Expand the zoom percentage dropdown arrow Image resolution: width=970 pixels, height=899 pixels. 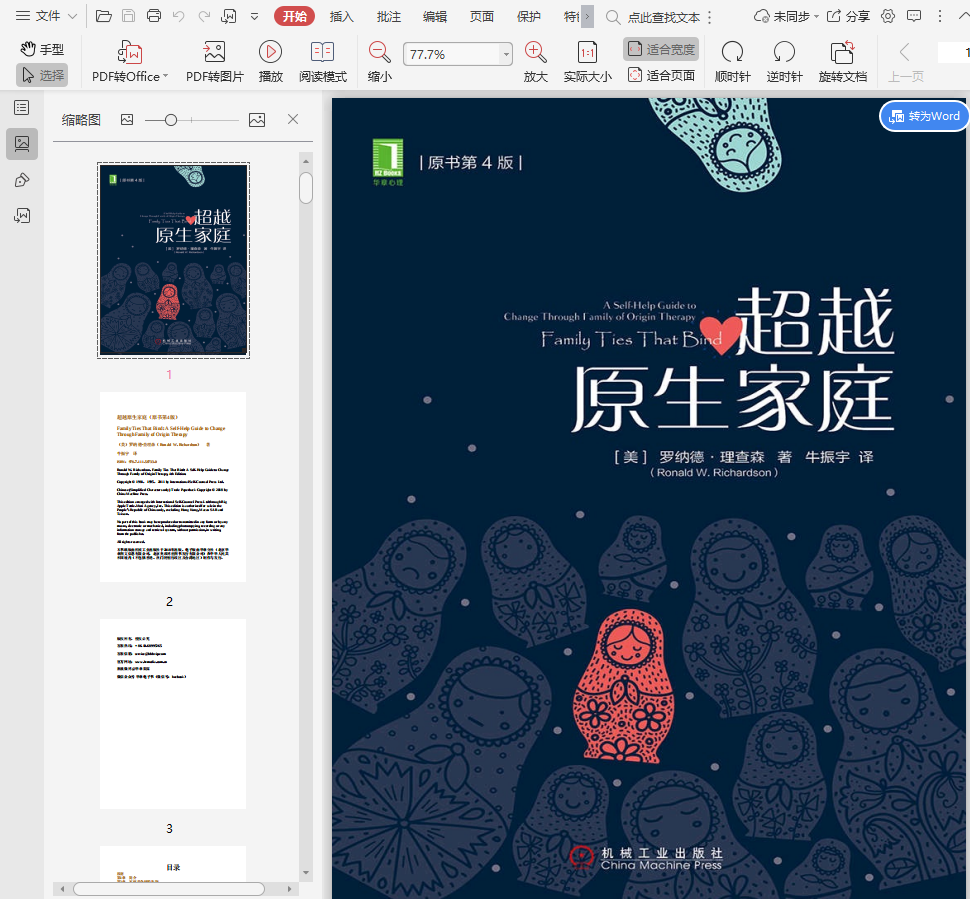point(507,54)
